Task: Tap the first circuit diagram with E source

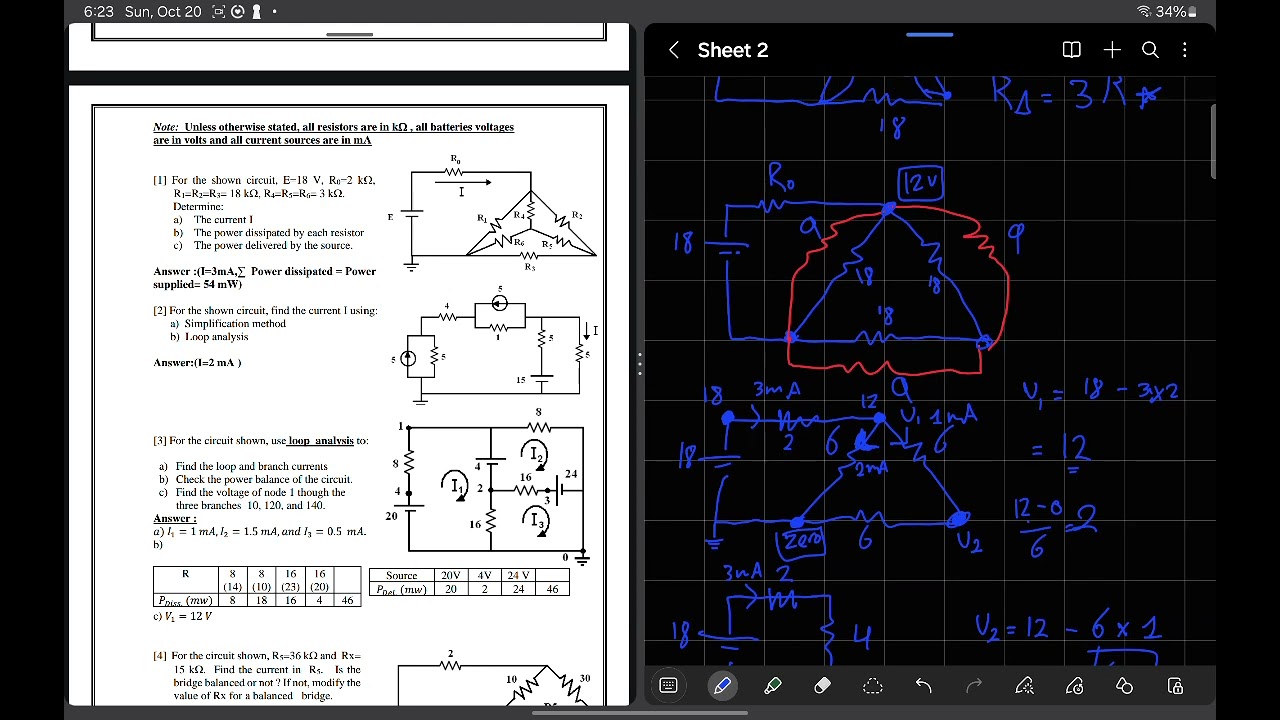Action: [493, 213]
